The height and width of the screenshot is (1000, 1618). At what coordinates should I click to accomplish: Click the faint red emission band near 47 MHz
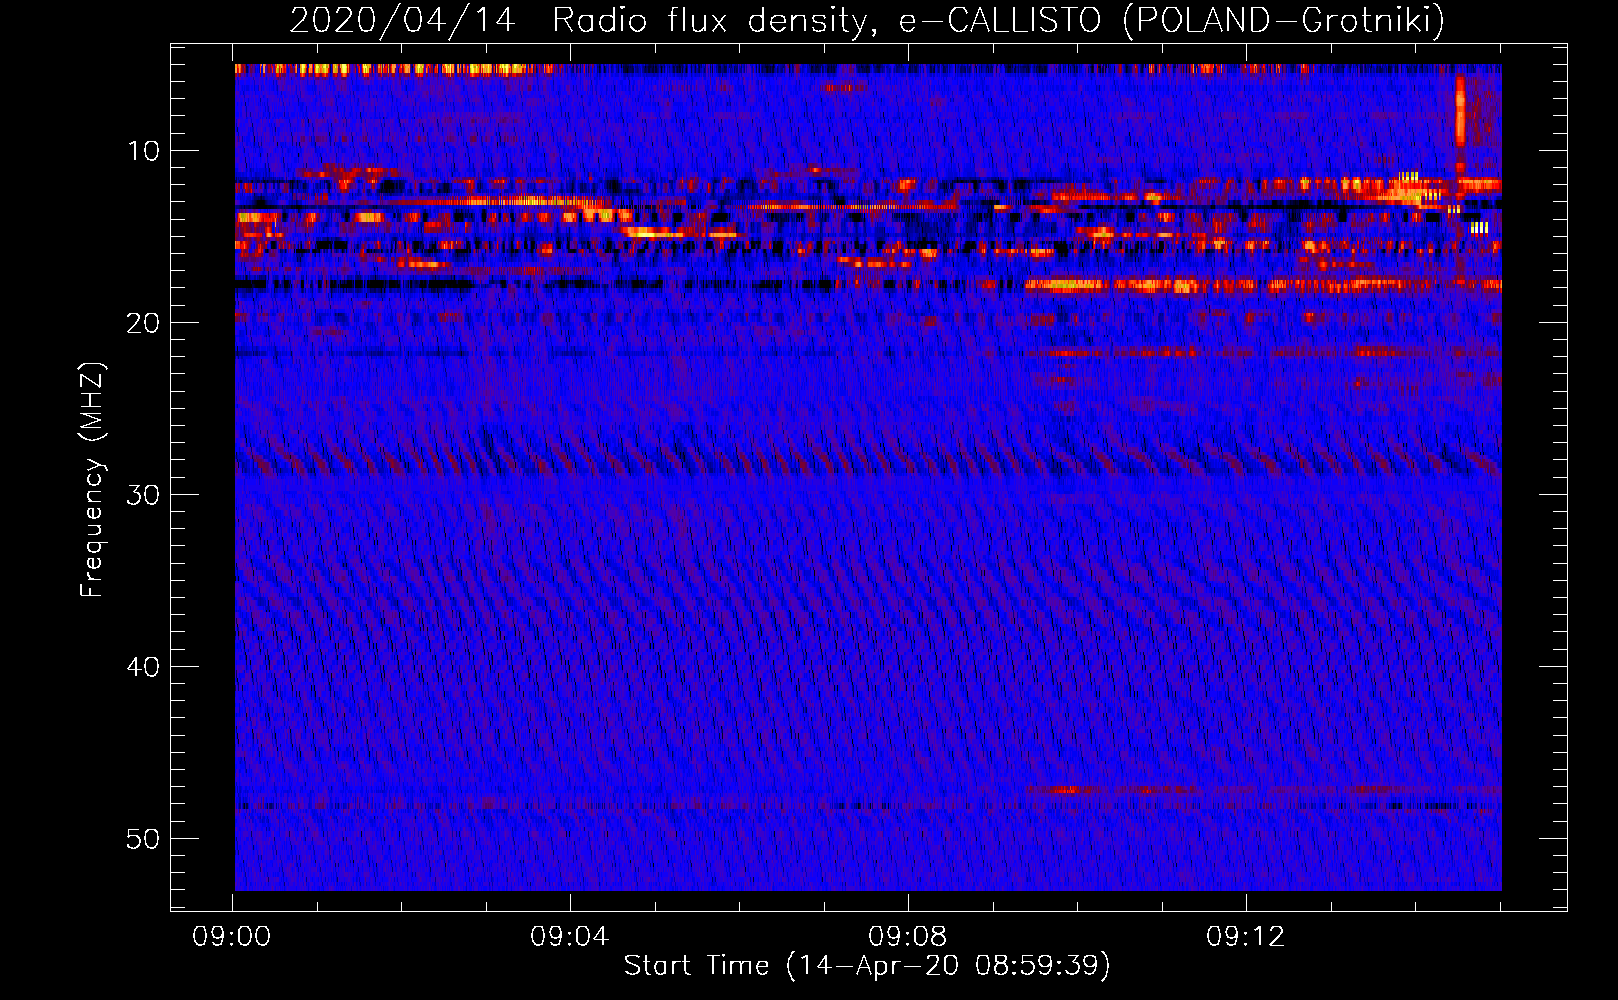[1265, 790]
